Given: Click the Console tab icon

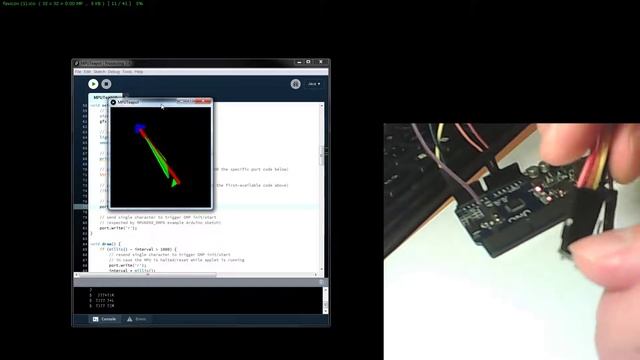Looking at the screenshot, I should tap(96, 319).
